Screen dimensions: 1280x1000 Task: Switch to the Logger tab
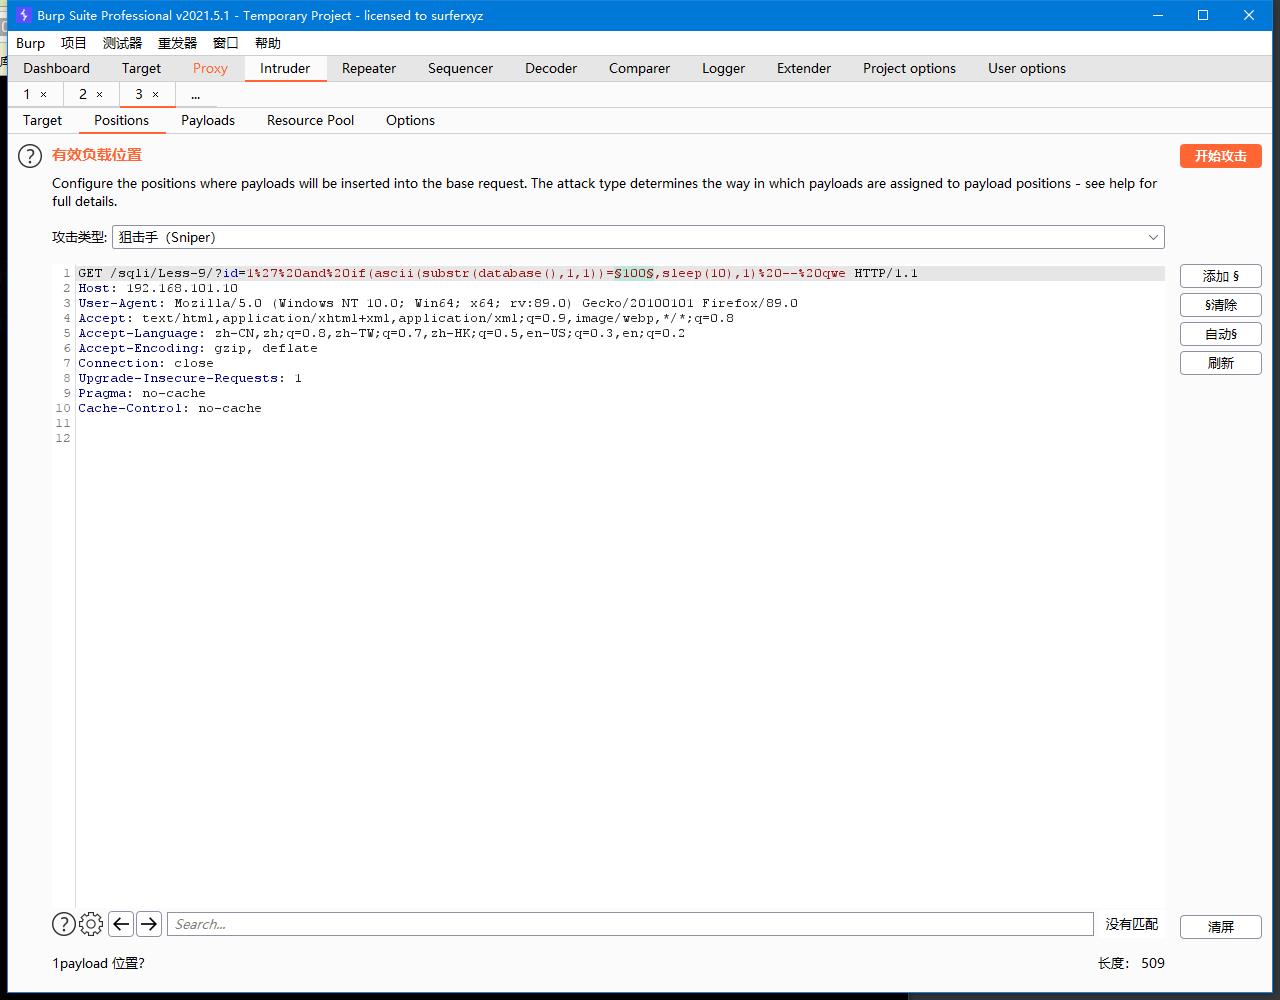[723, 68]
